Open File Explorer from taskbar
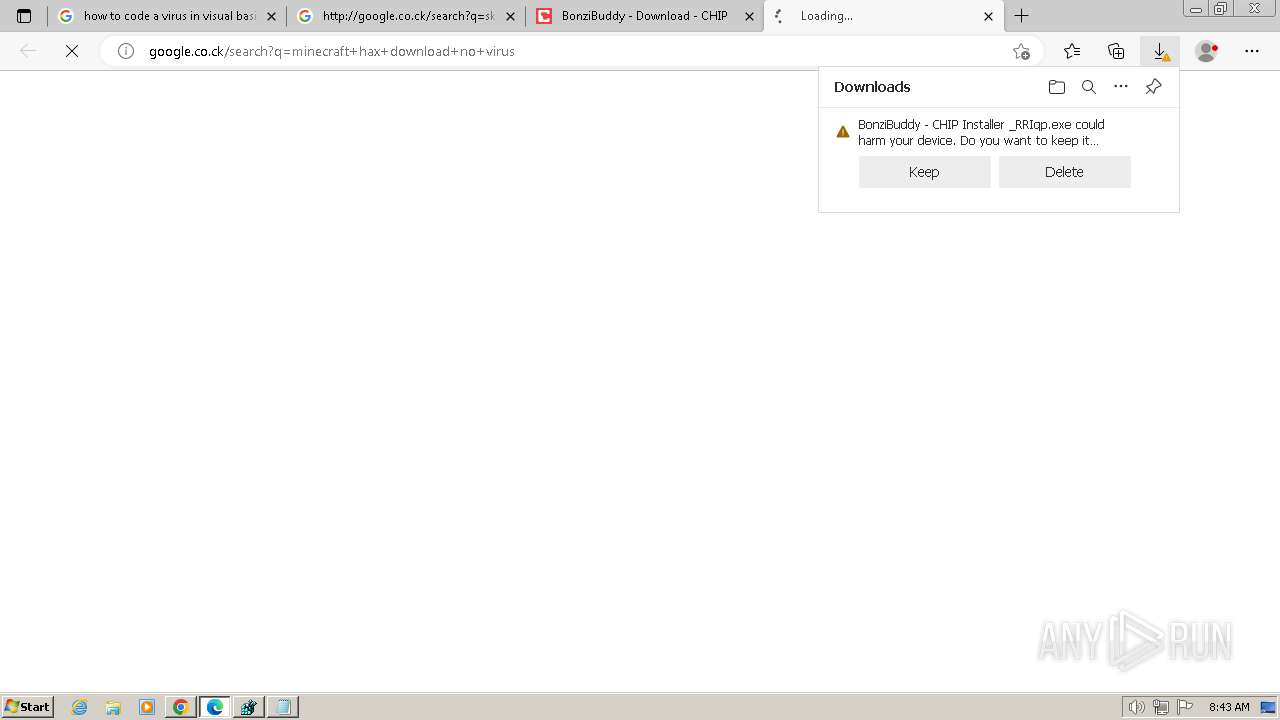This screenshot has width=1280, height=720. click(113, 707)
